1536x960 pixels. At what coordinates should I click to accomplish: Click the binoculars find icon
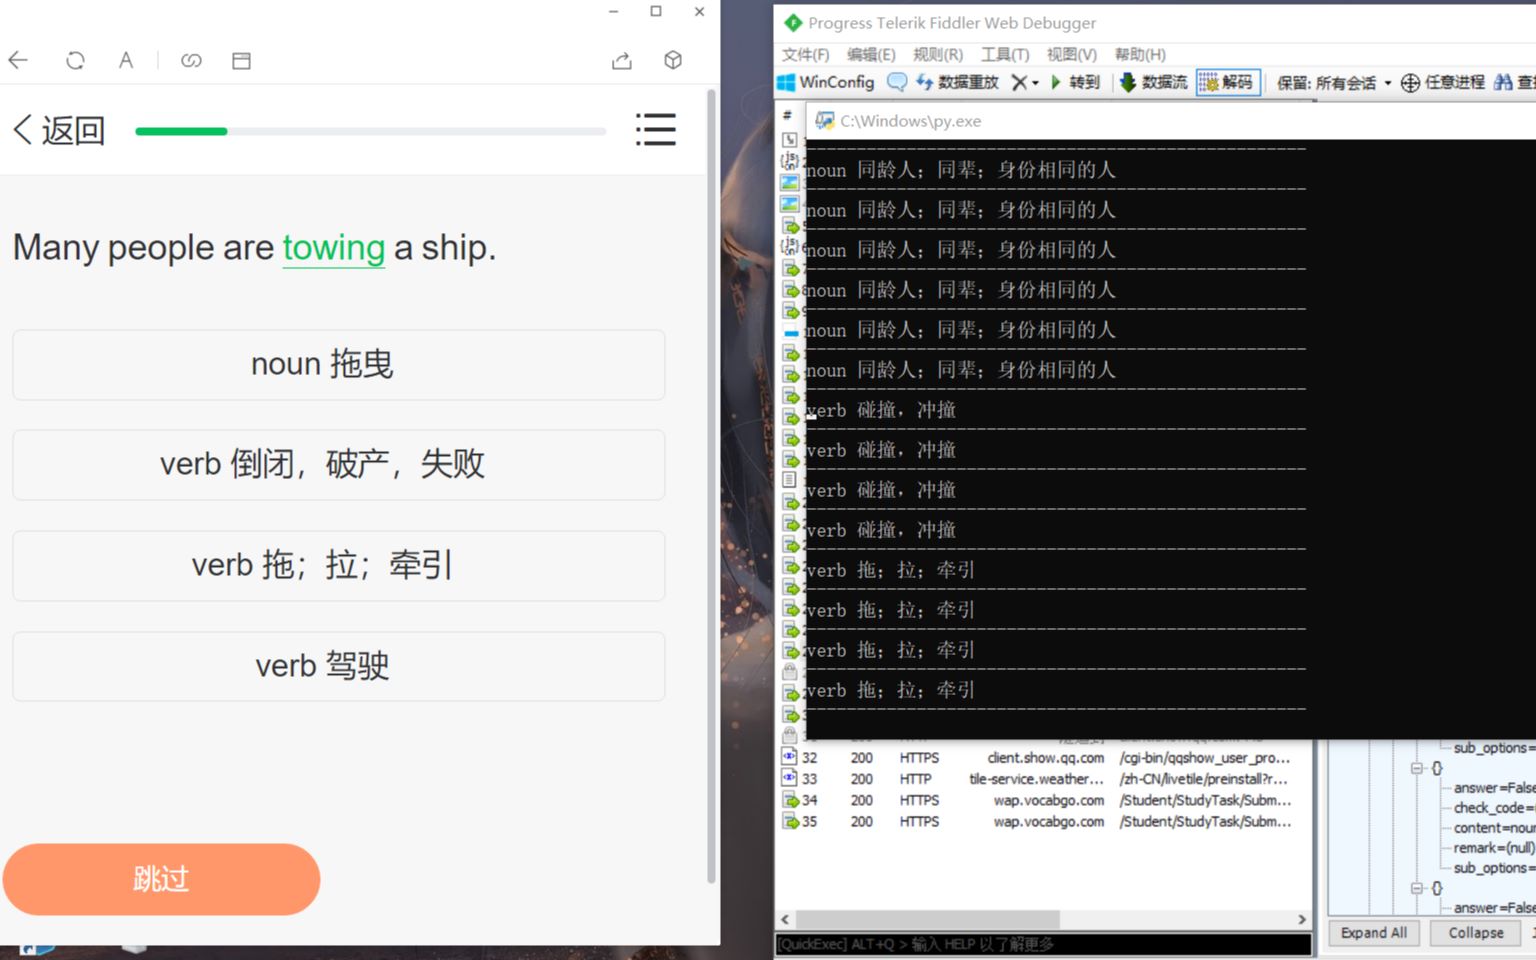click(x=1503, y=82)
